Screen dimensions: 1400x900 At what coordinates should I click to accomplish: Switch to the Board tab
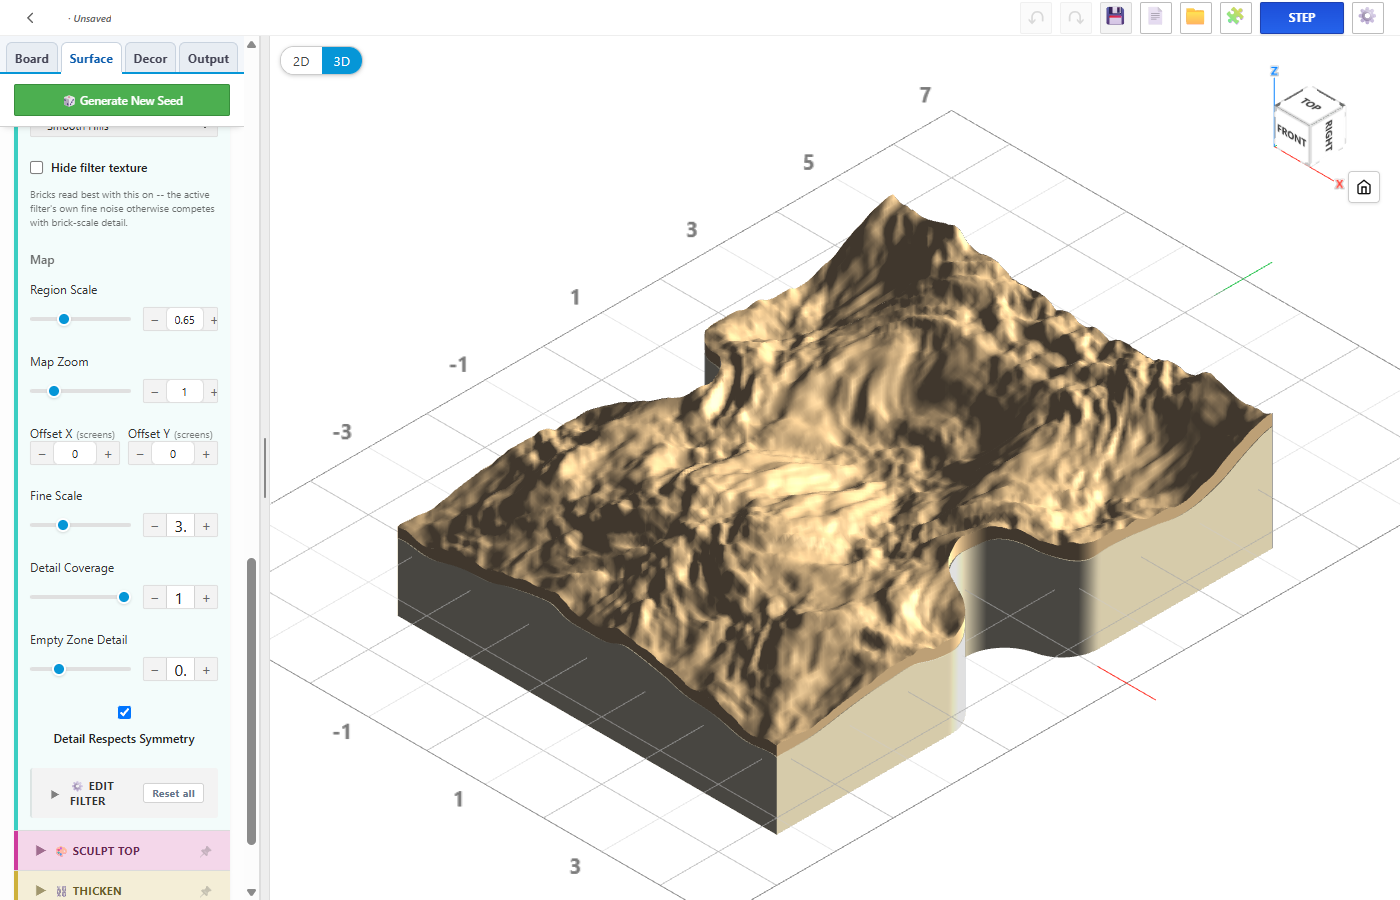[32, 58]
